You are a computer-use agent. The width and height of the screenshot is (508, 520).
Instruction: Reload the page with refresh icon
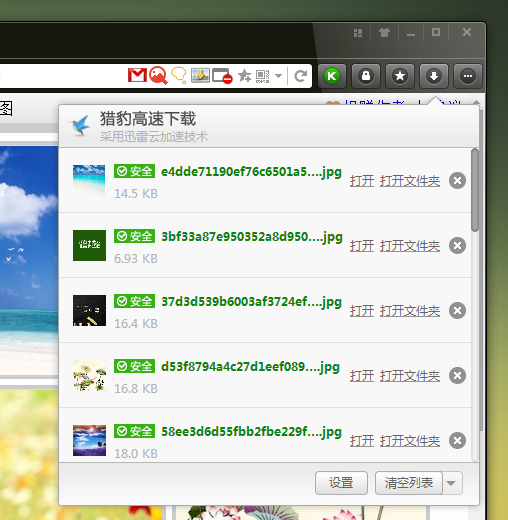point(300,76)
